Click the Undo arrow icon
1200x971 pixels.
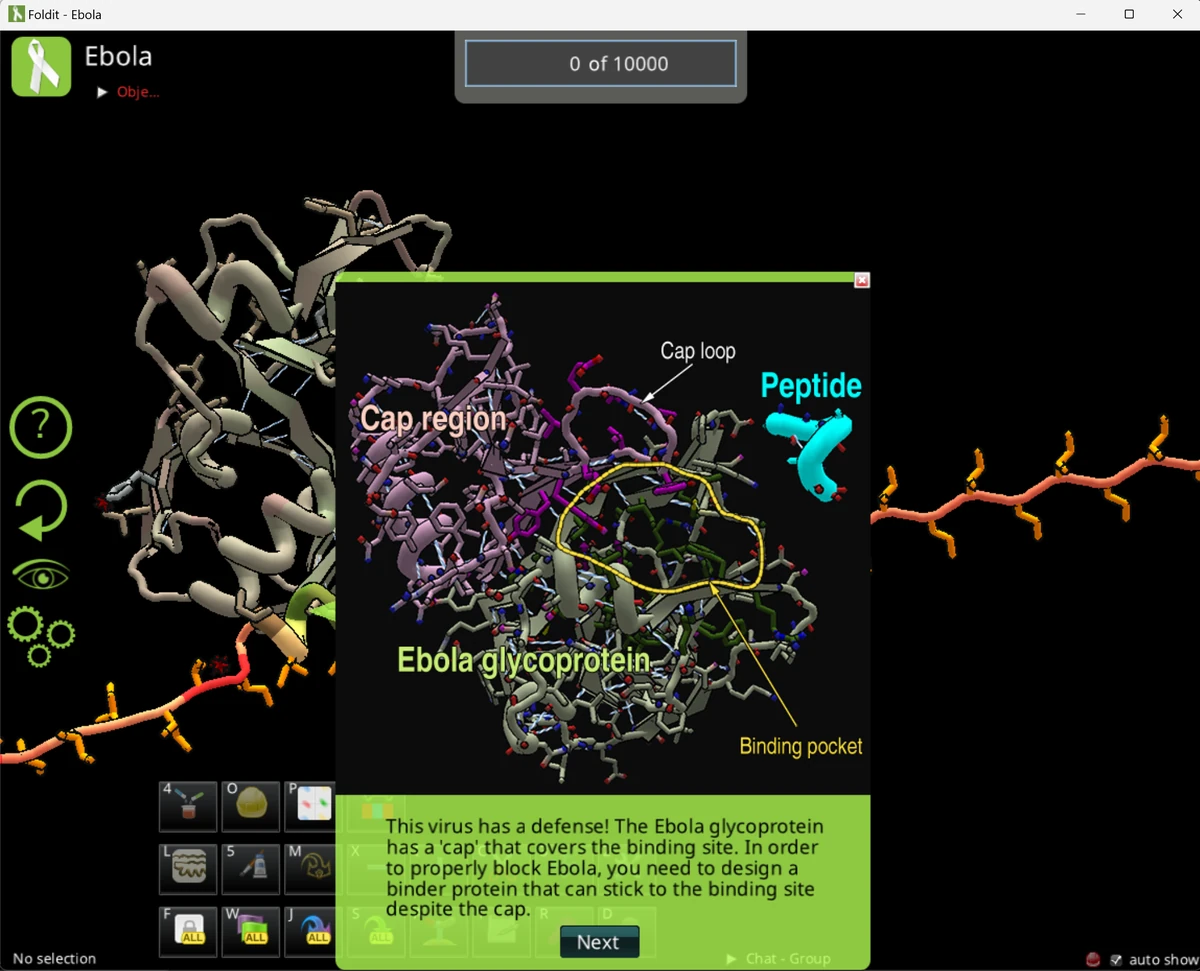point(40,510)
